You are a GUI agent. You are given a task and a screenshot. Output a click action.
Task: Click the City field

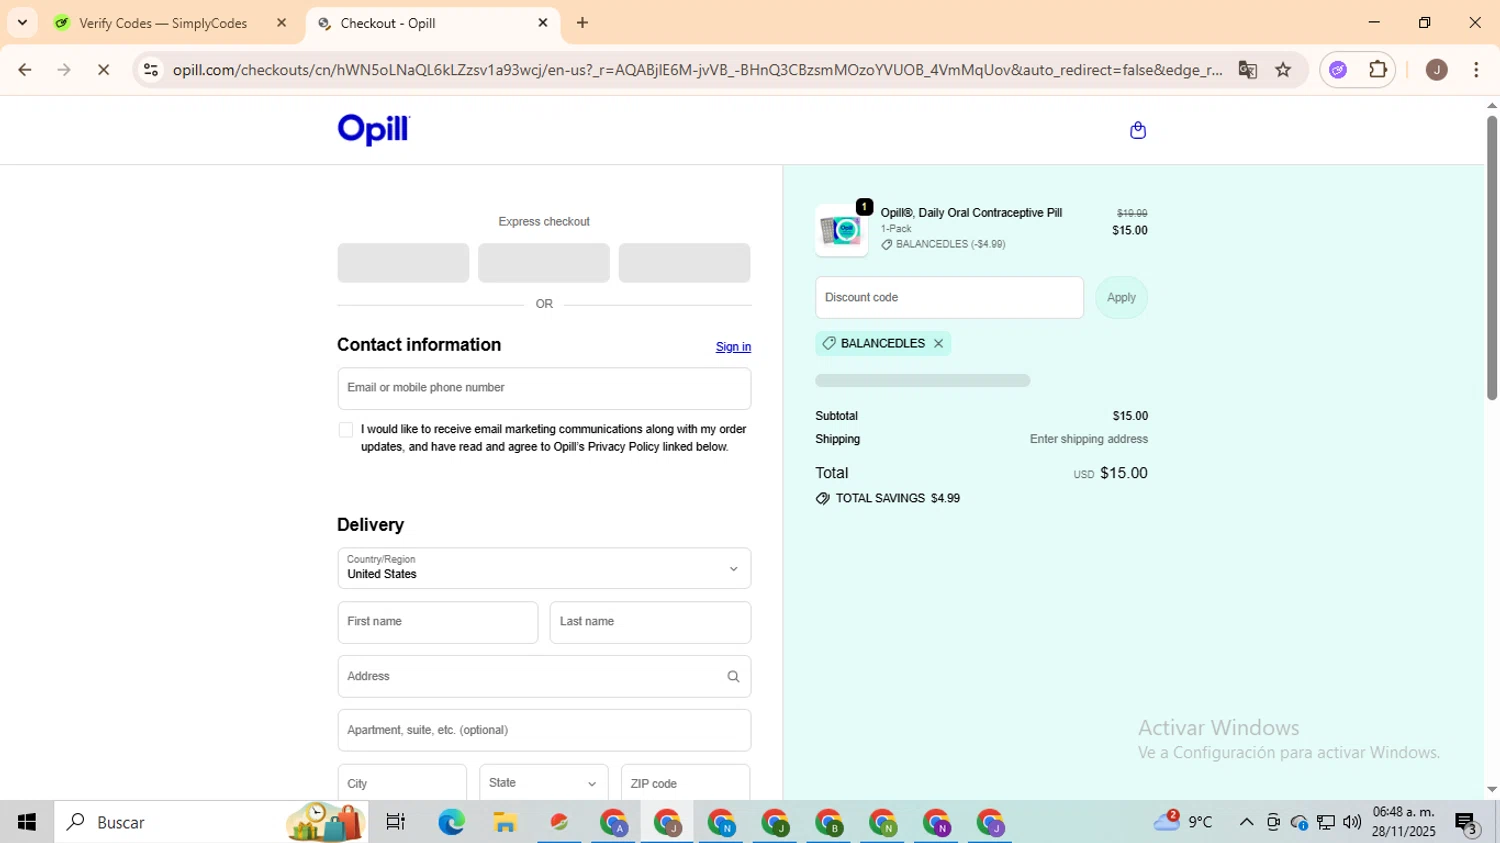(402, 784)
